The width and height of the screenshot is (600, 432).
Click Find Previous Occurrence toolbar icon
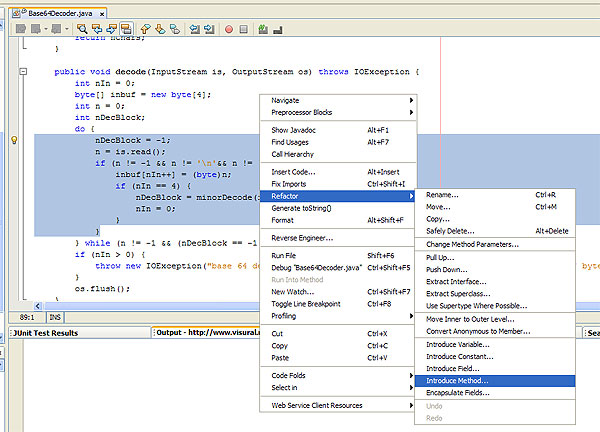tap(97, 29)
